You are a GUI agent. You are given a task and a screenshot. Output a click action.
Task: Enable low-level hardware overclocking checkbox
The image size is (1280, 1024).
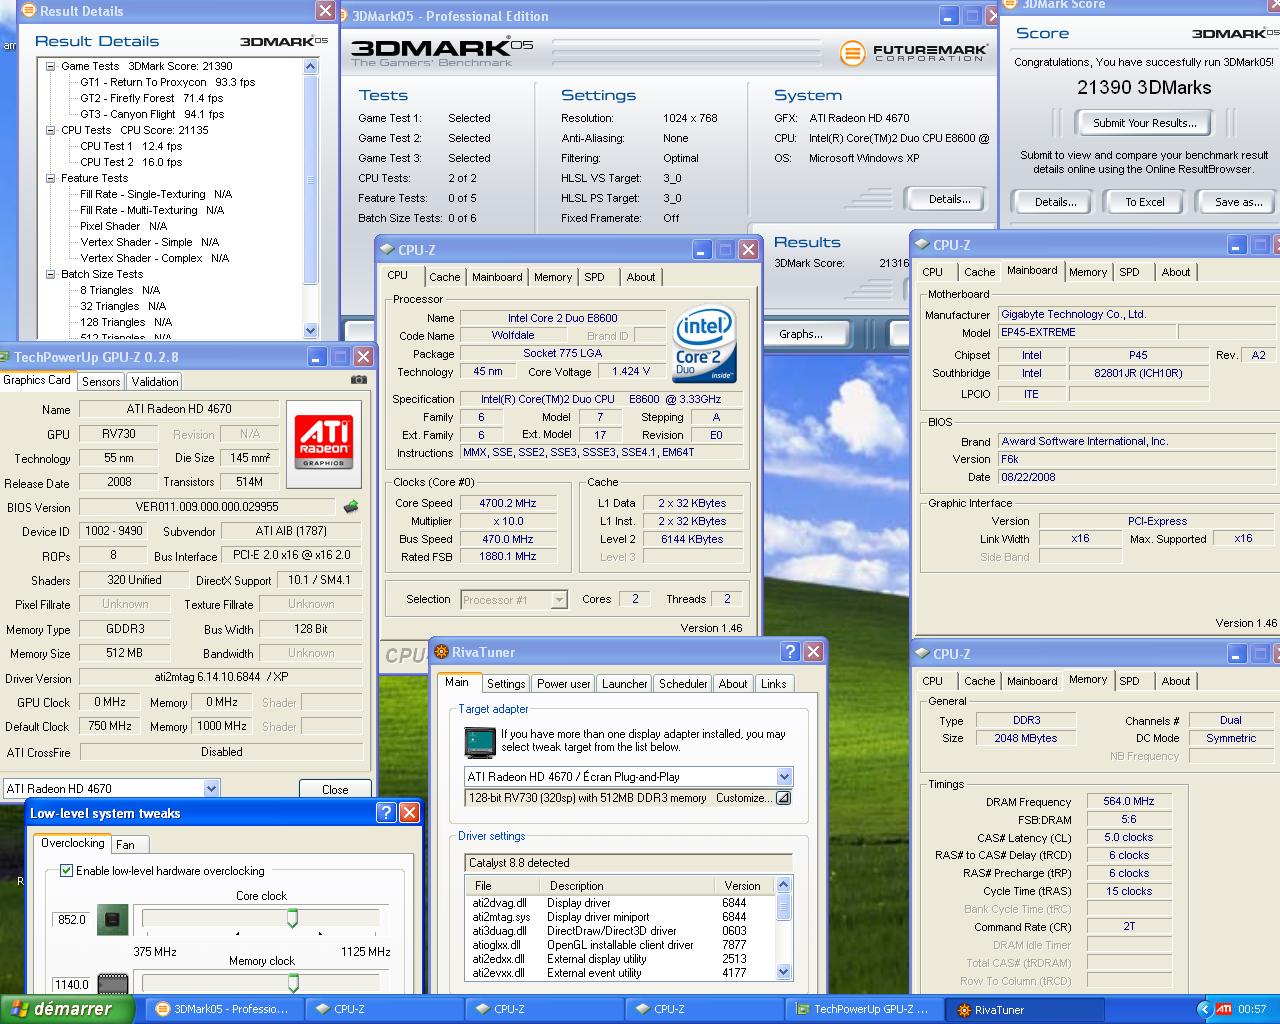66,871
